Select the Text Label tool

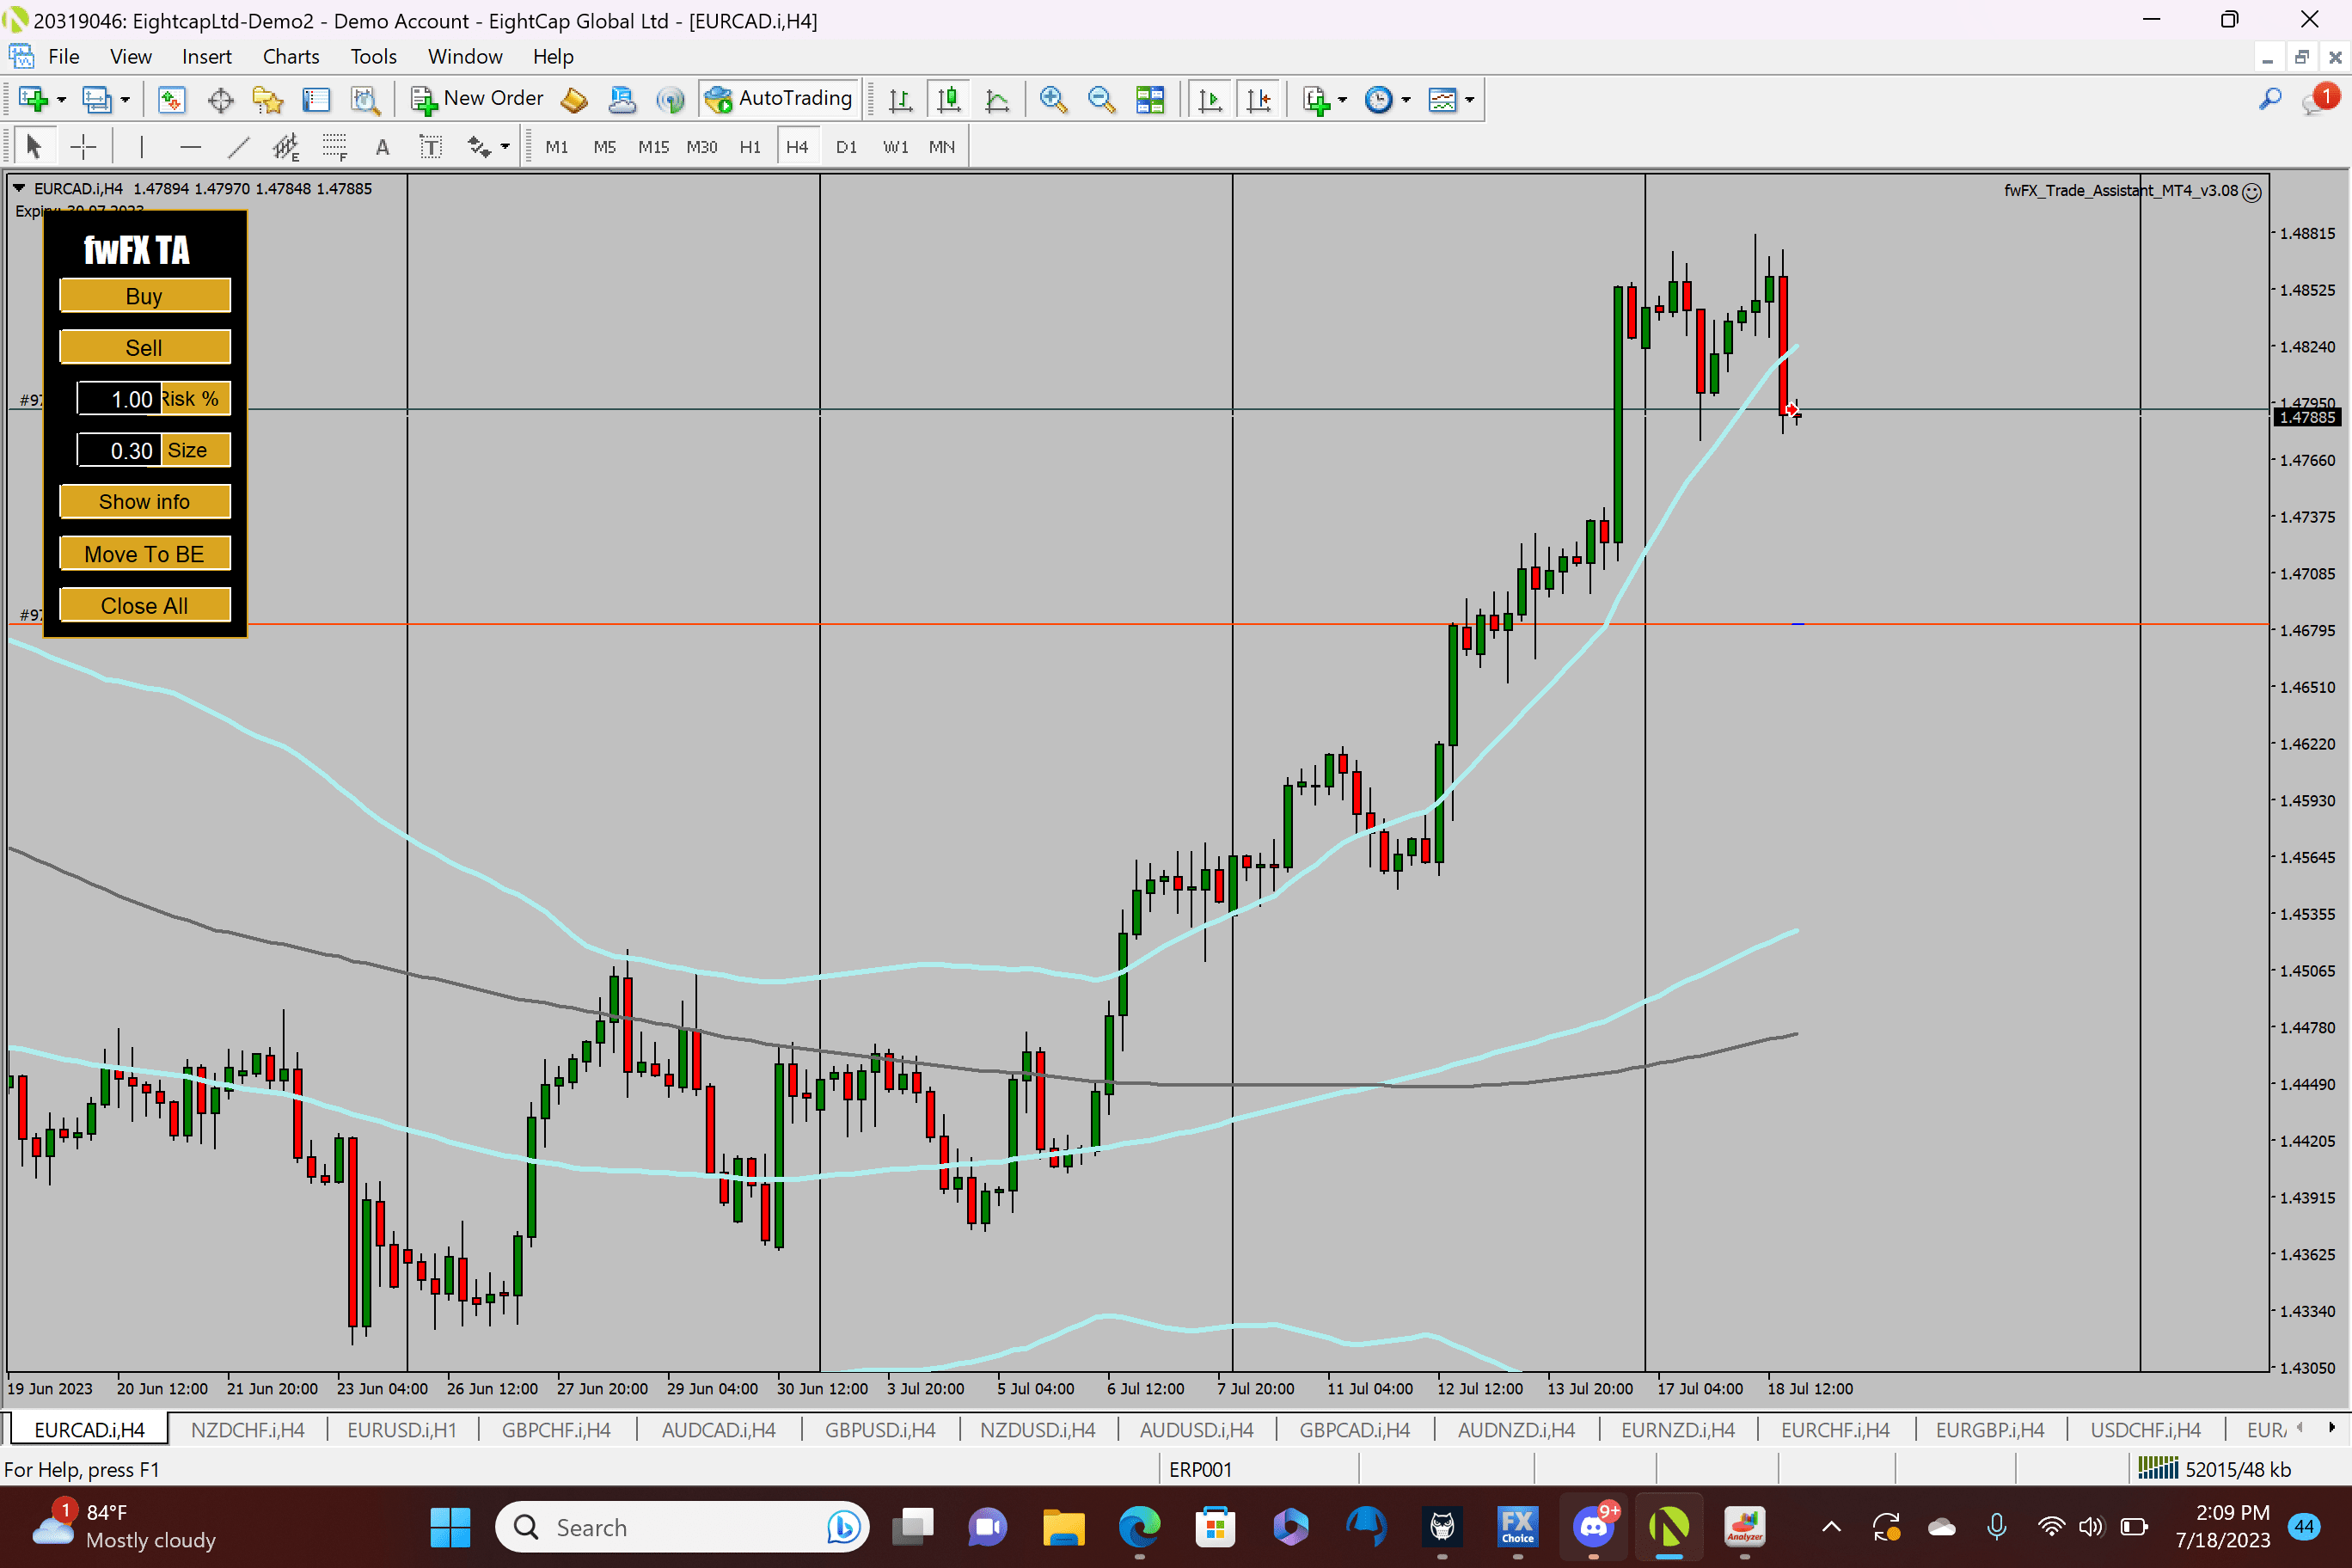431,147
